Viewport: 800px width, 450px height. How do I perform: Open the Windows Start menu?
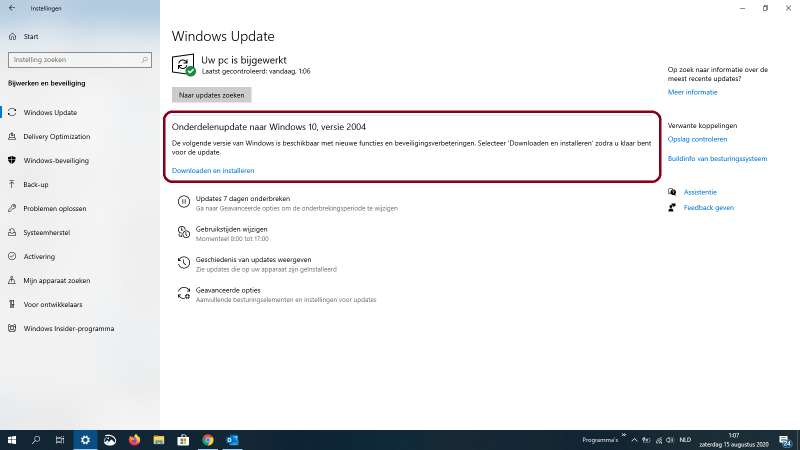pos(12,440)
